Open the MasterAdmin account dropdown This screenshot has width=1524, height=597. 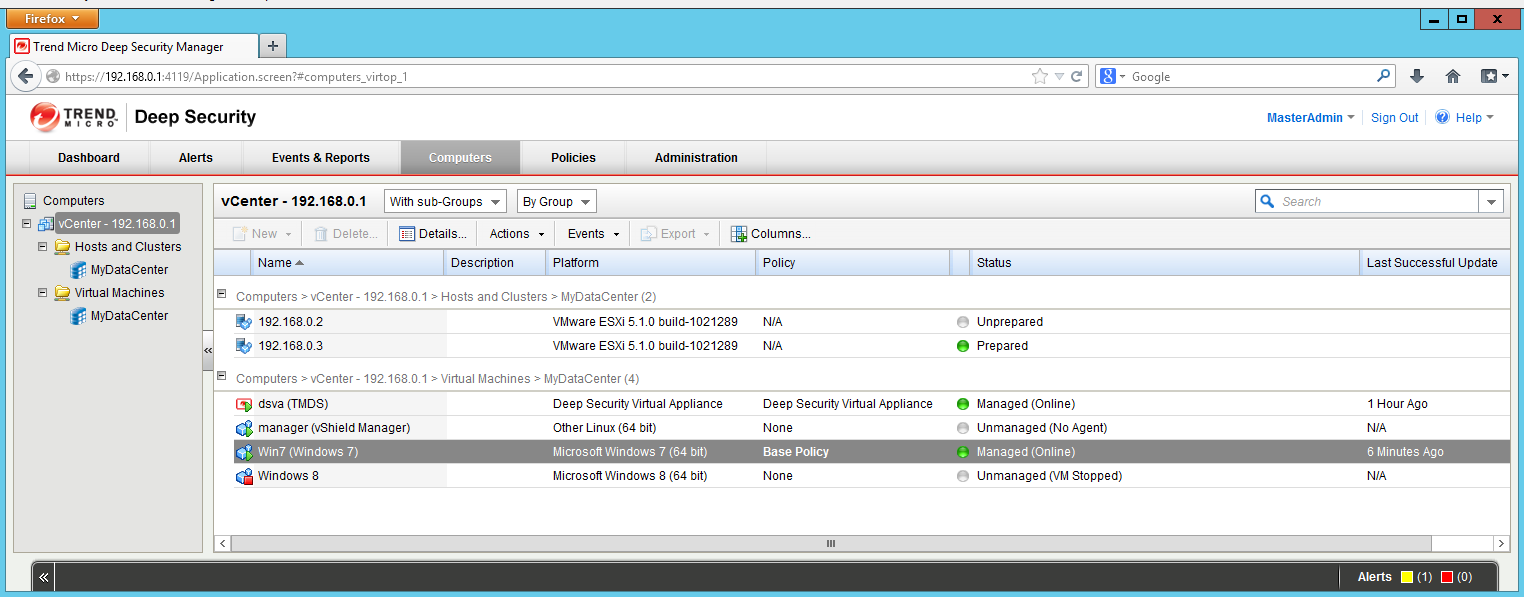click(1311, 118)
